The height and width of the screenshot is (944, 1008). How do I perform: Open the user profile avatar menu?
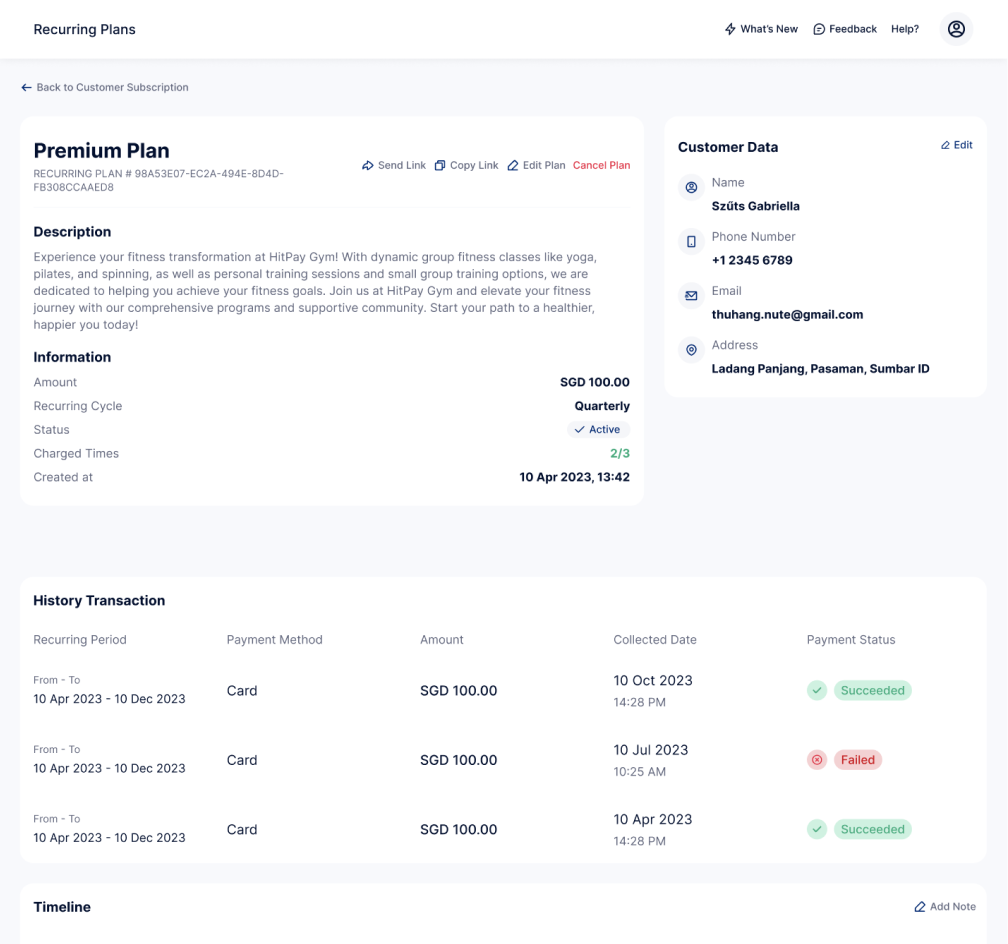tap(955, 29)
